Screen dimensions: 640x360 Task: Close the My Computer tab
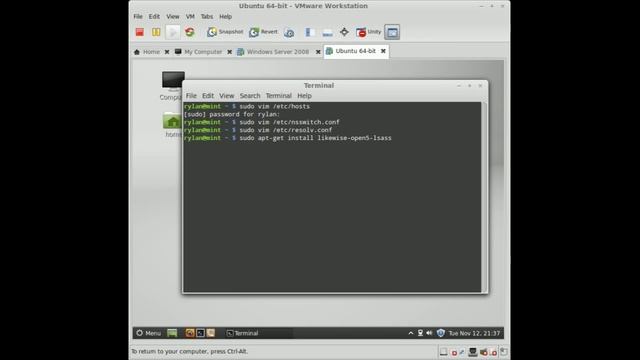(229, 52)
